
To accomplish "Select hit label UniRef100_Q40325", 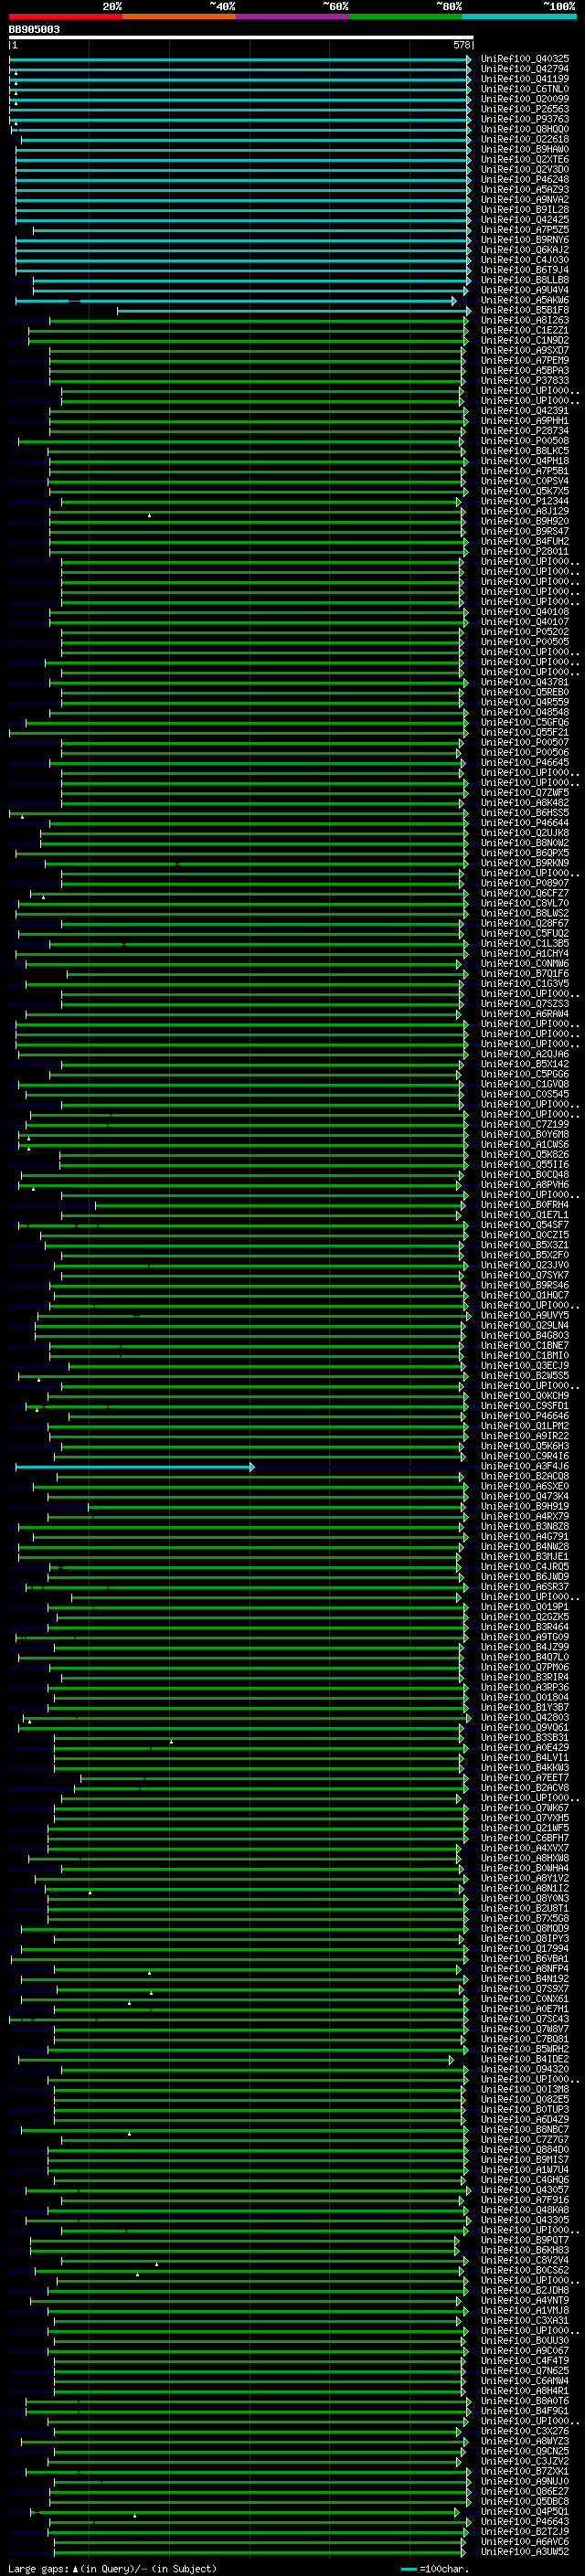I will click(525, 59).
